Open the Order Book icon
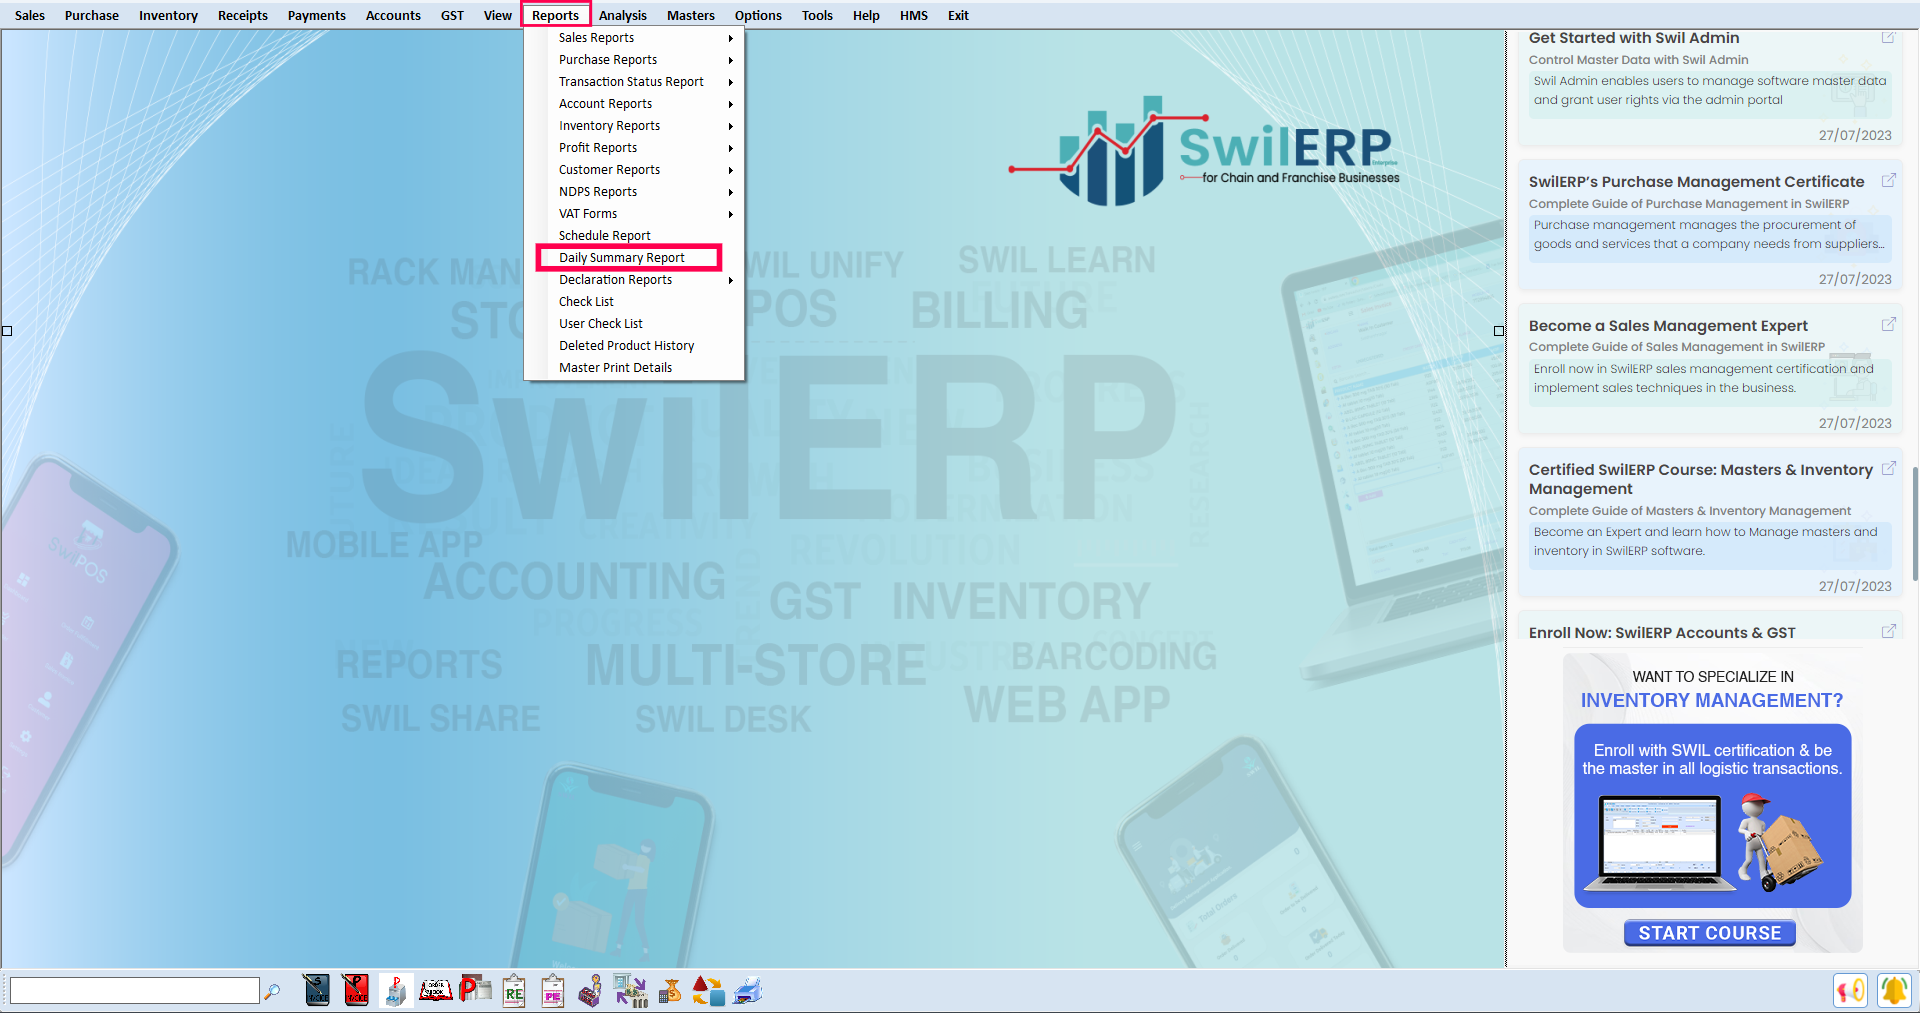This screenshot has height=1013, width=1920. pyautogui.click(x=435, y=990)
